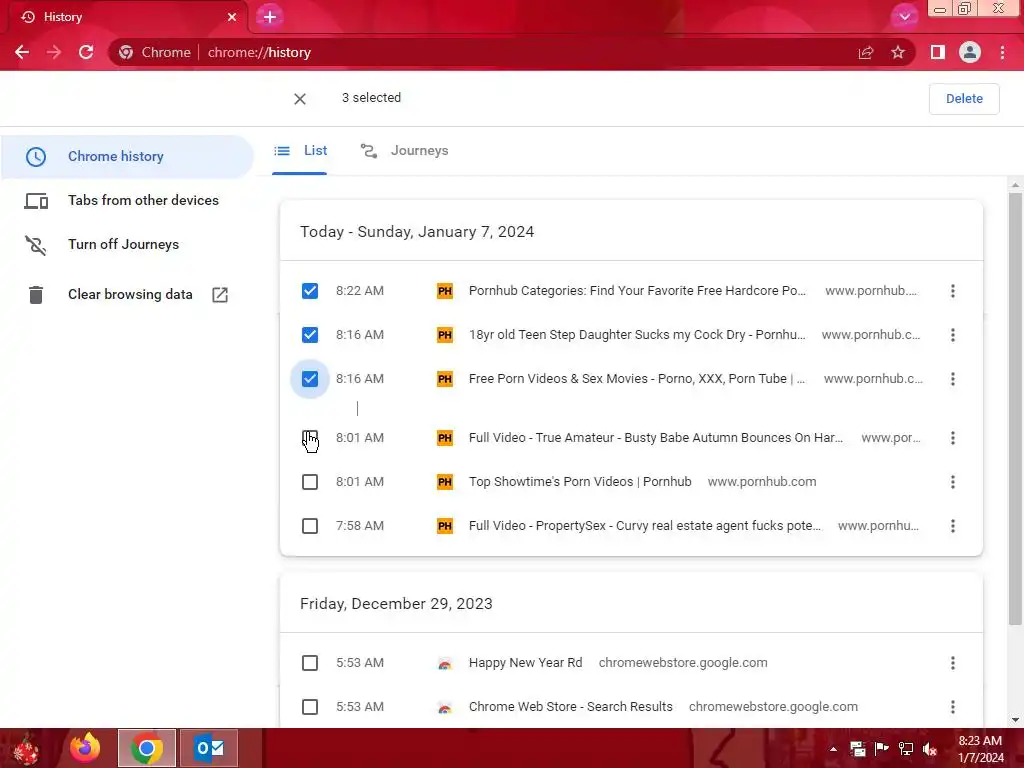The height and width of the screenshot is (768, 1024).
Task: Go back using the browser back arrow
Action: 22,52
